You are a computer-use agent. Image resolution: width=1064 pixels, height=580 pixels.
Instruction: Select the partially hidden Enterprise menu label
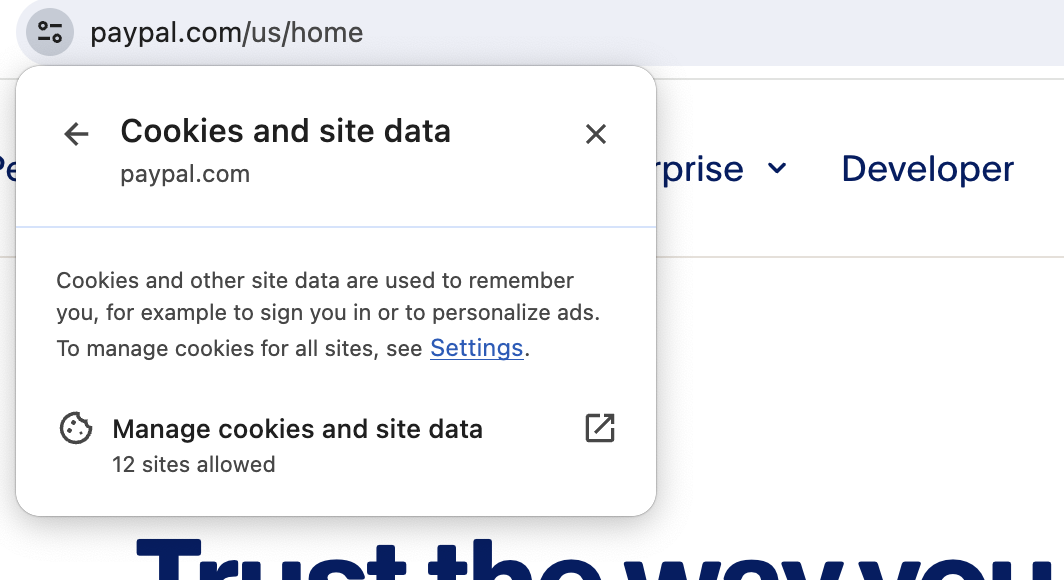(x=700, y=169)
